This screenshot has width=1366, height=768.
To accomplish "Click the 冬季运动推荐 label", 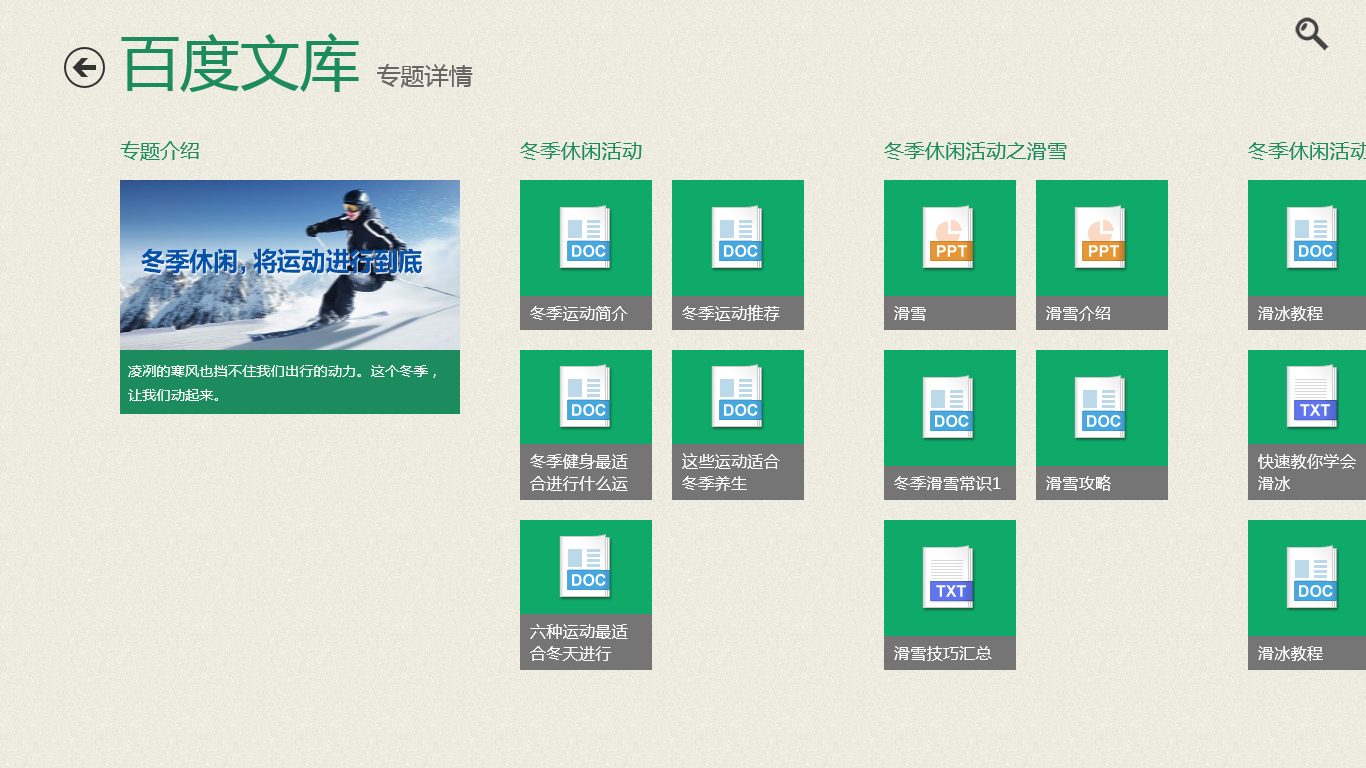I will click(x=731, y=313).
